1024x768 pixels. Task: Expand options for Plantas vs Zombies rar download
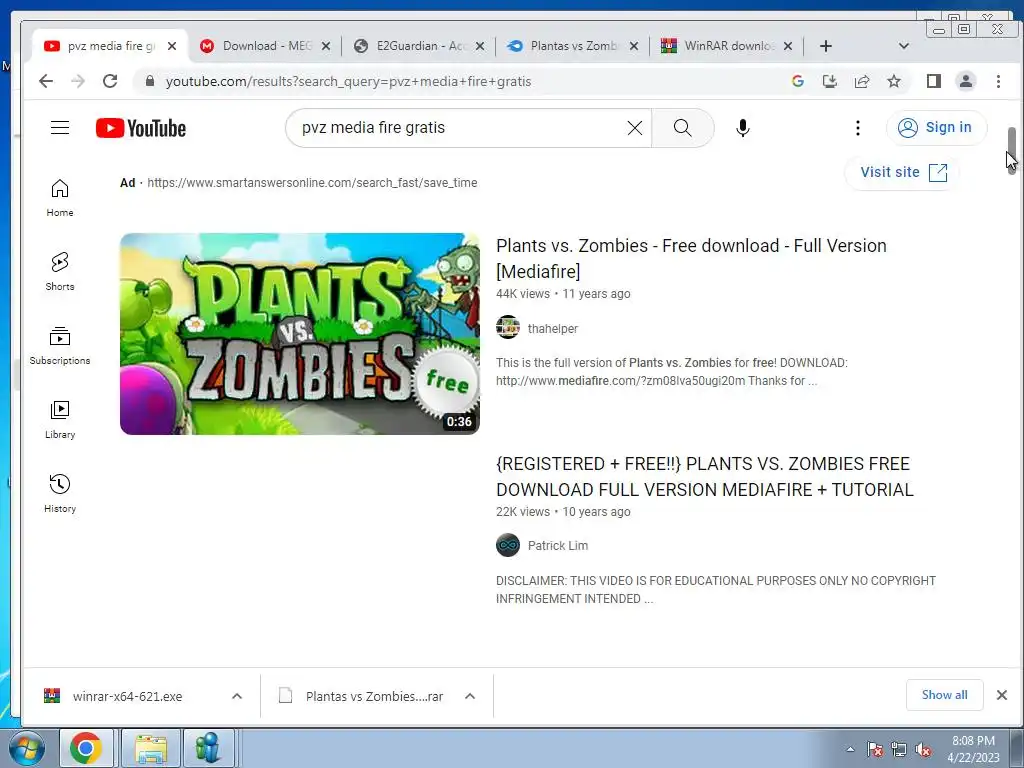pos(470,696)
